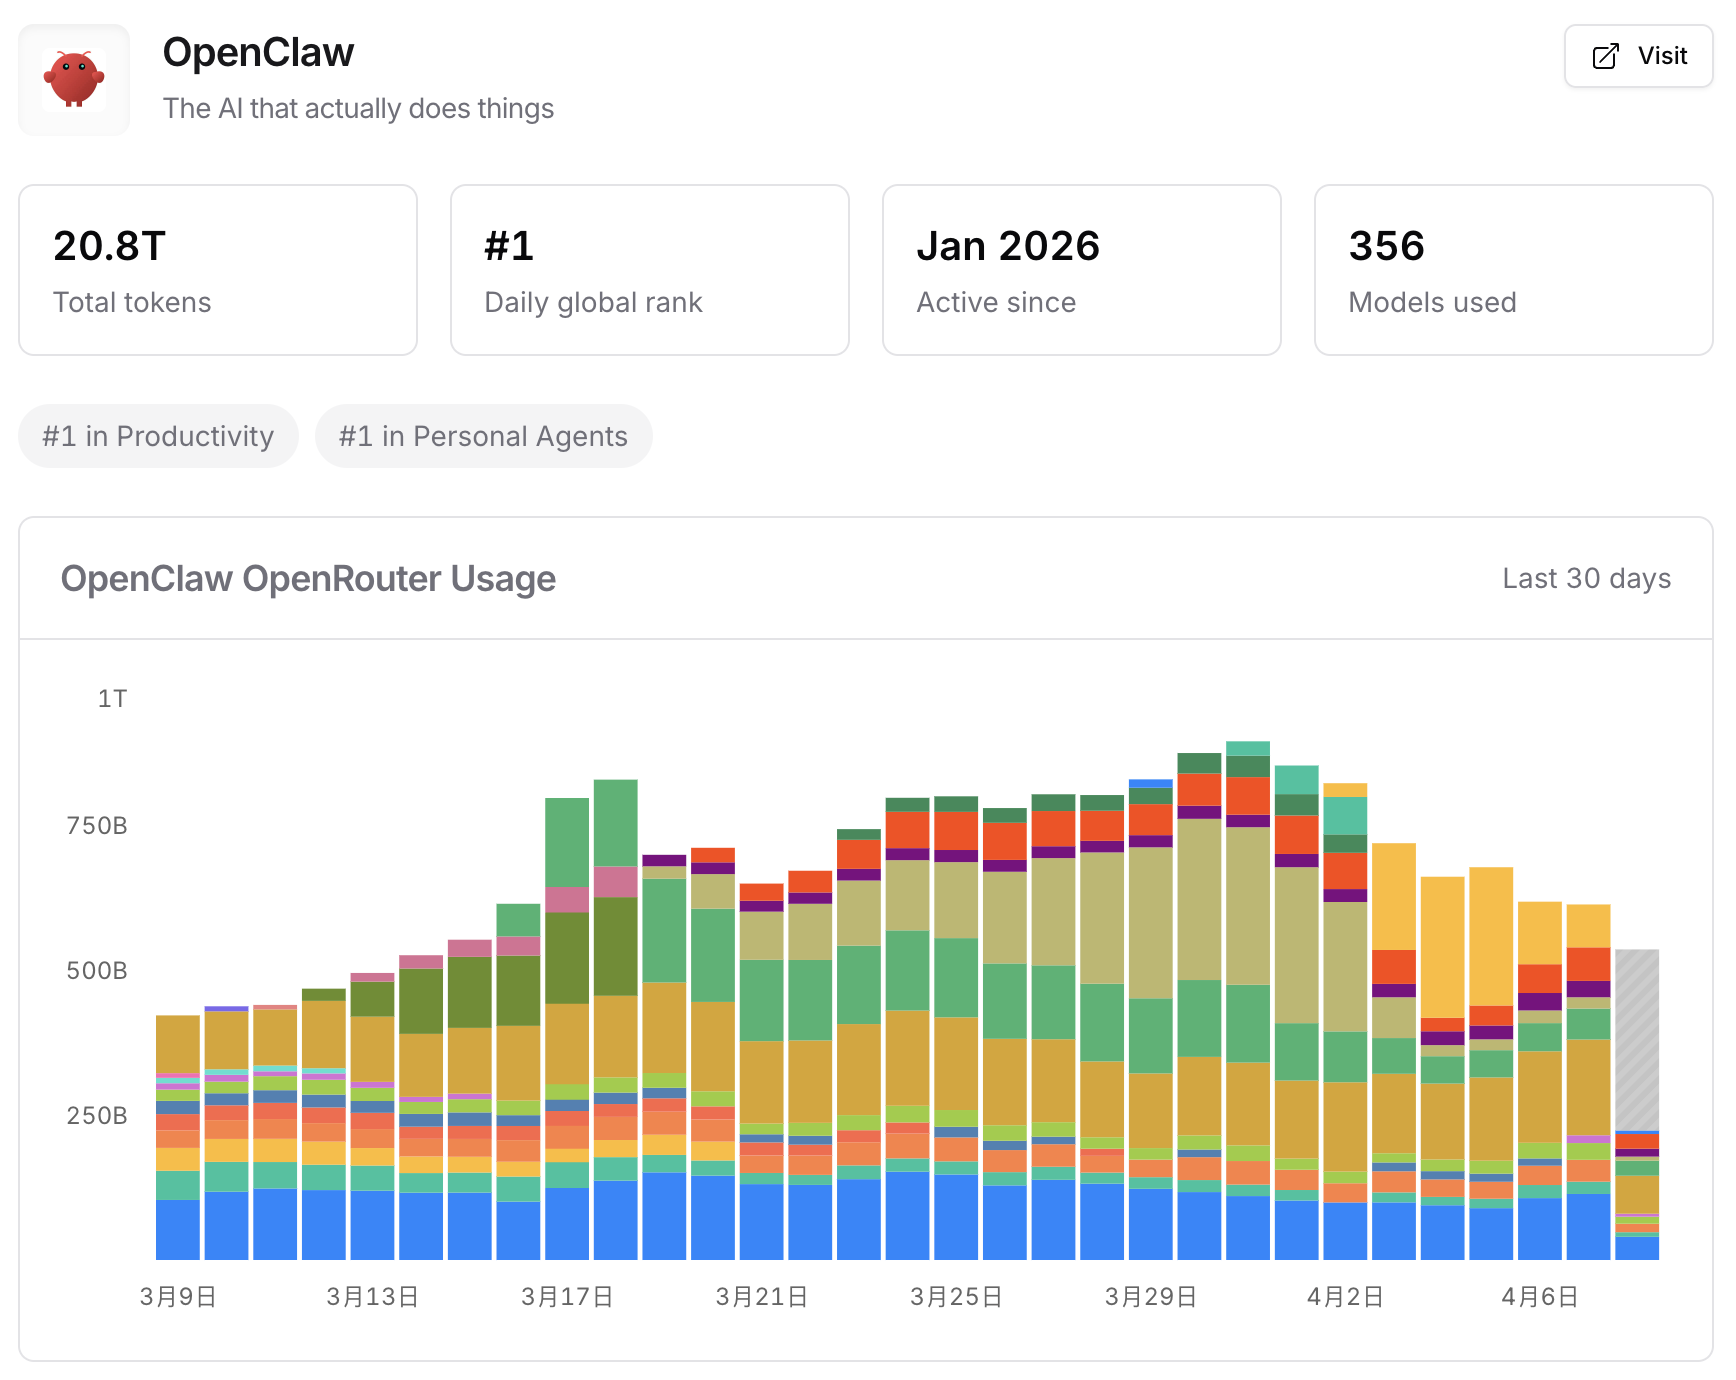Screen dimensions: 1736x1380
Task: Click the OpenClaw OpenRouter Usage chart title
Action: (308, 578)
